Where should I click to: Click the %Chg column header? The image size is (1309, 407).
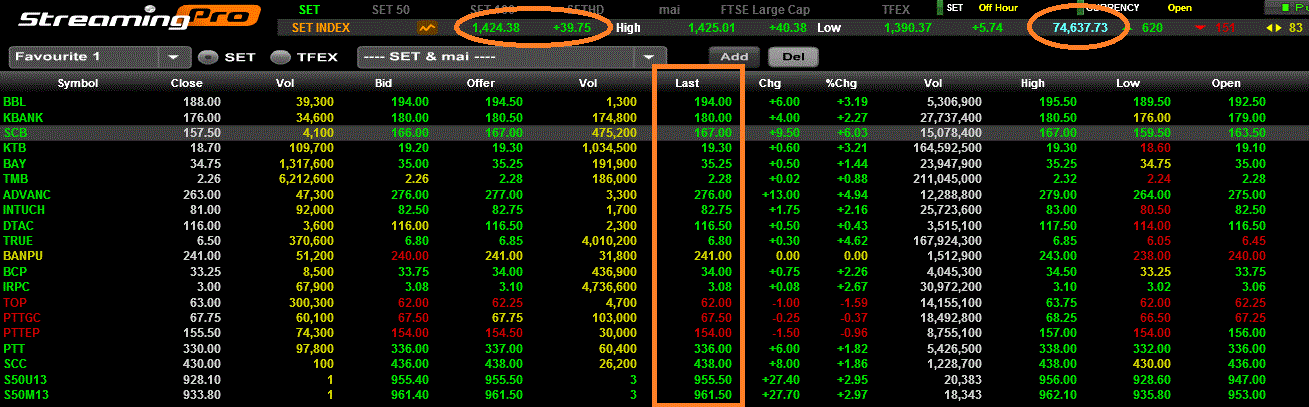click(838, 83)
